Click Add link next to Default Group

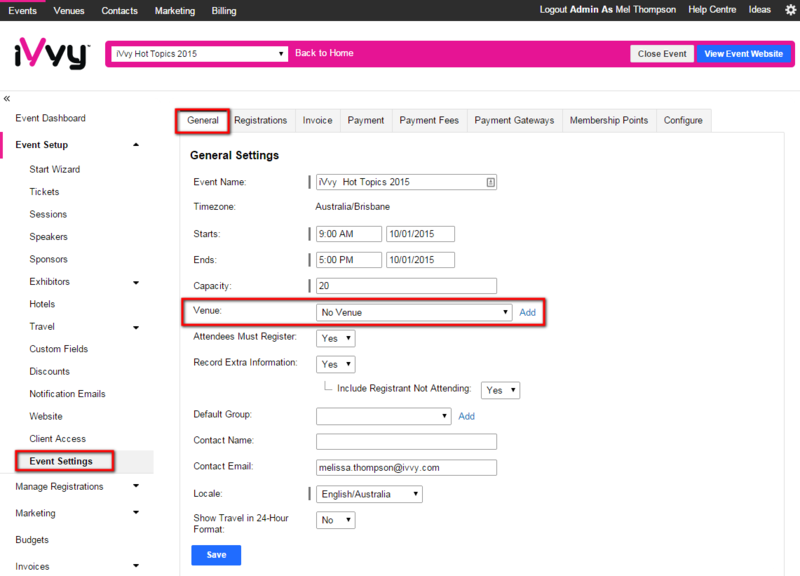coord(466,416)
